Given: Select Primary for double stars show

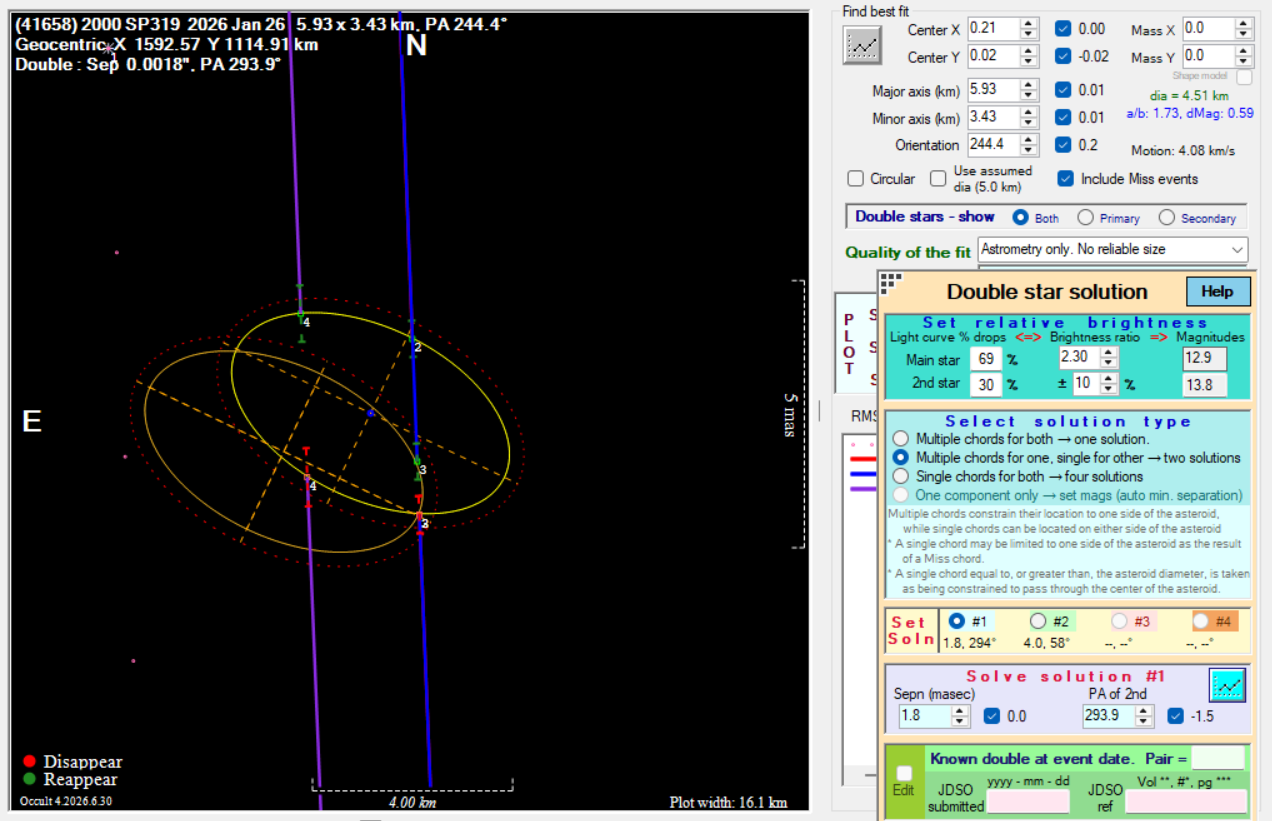Looking at the screenshot, I should pos(1085,217).
